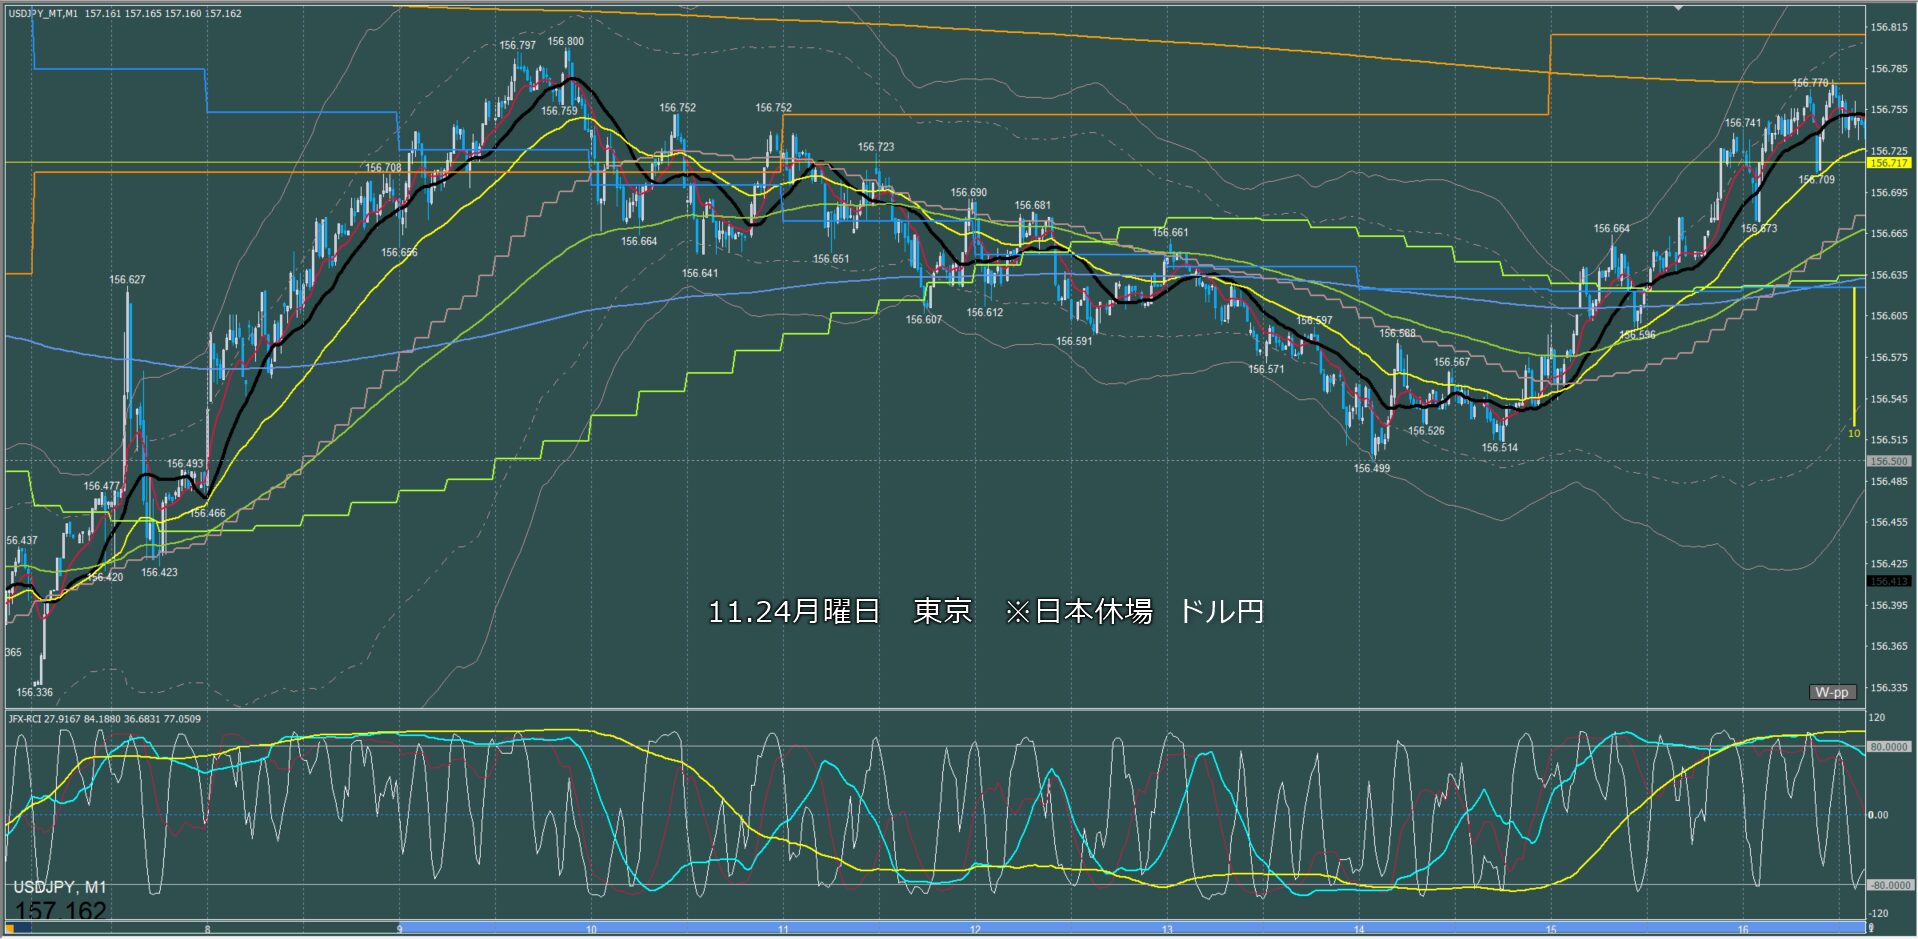Image resolution: width=1918 pixels, height=939 pixels.
Task: Click hour 12 on the time axis
Action: 975,930
